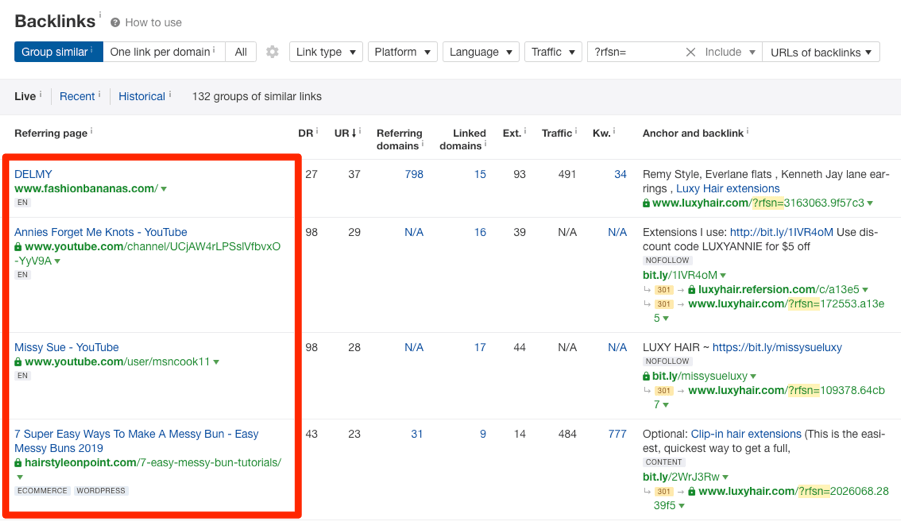
Task: Expand arrow next to bit.ly/missysueluxy
Action: (x=753, y=377)
